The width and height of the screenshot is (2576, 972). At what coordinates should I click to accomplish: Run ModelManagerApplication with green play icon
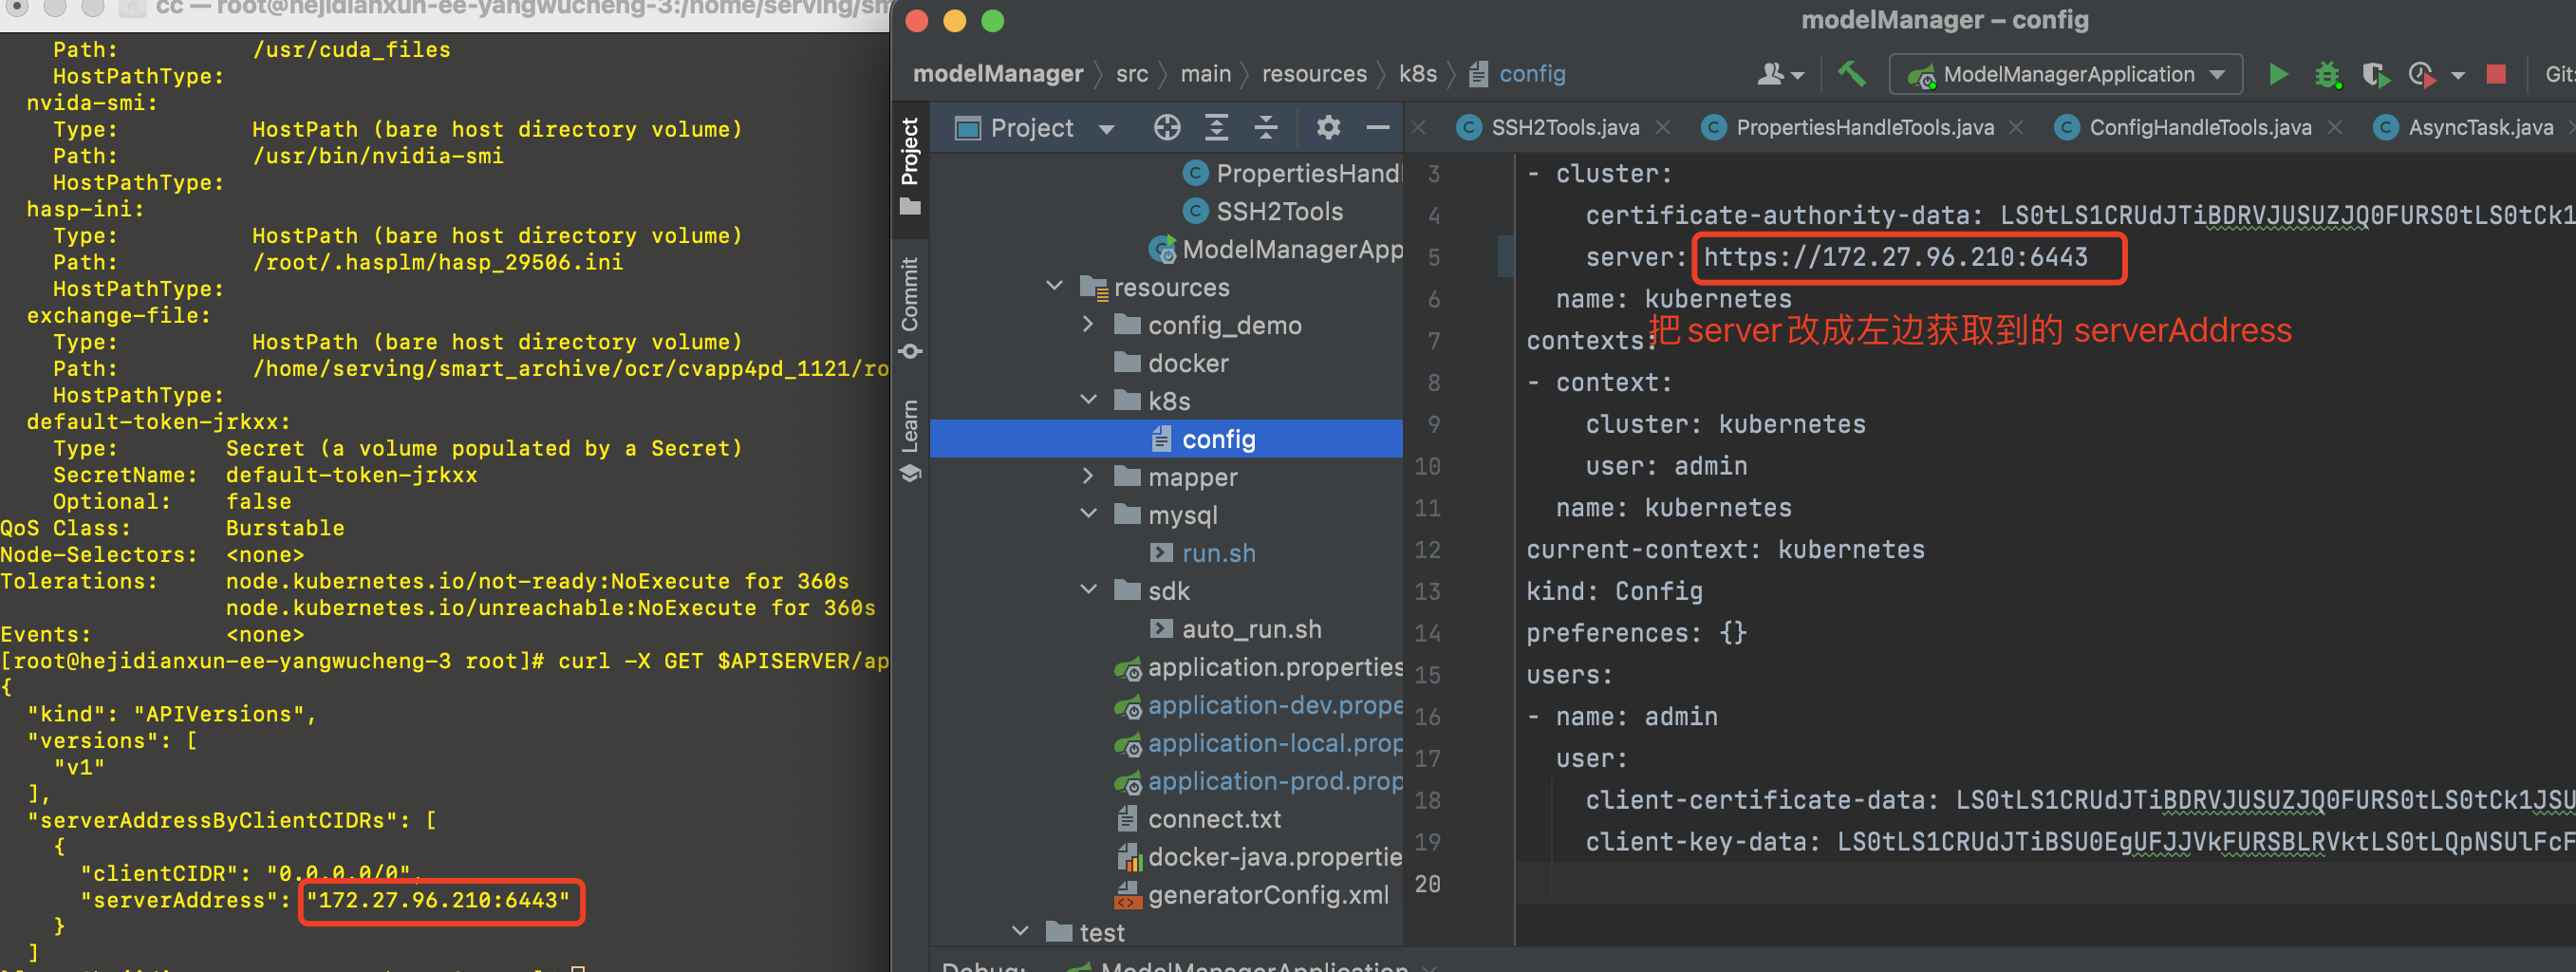coord(2277,74)
